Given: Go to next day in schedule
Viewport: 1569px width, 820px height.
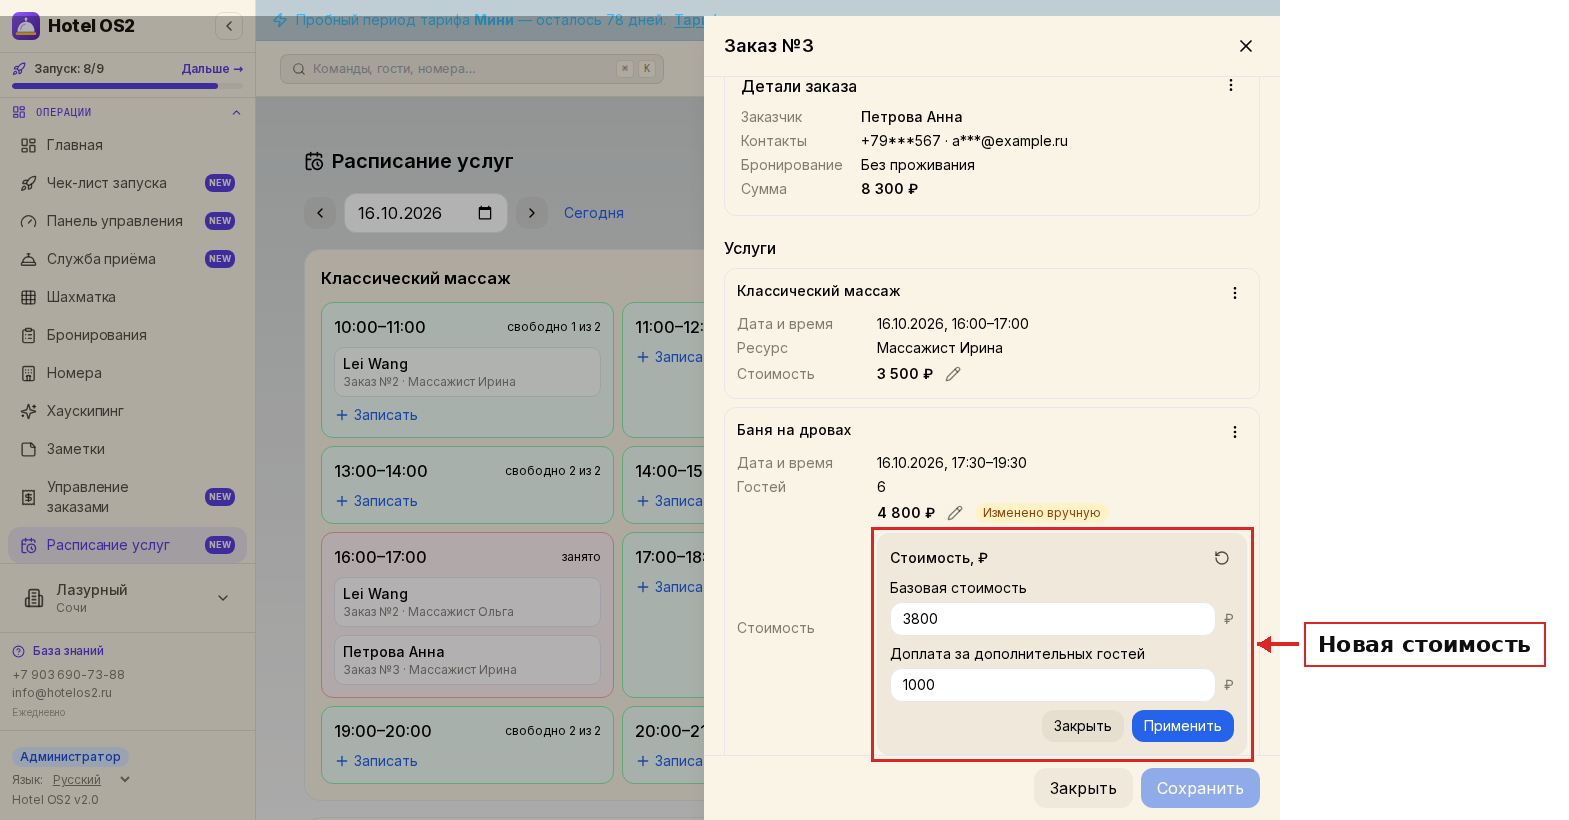Looking at the screenshot, I should 532,213.
